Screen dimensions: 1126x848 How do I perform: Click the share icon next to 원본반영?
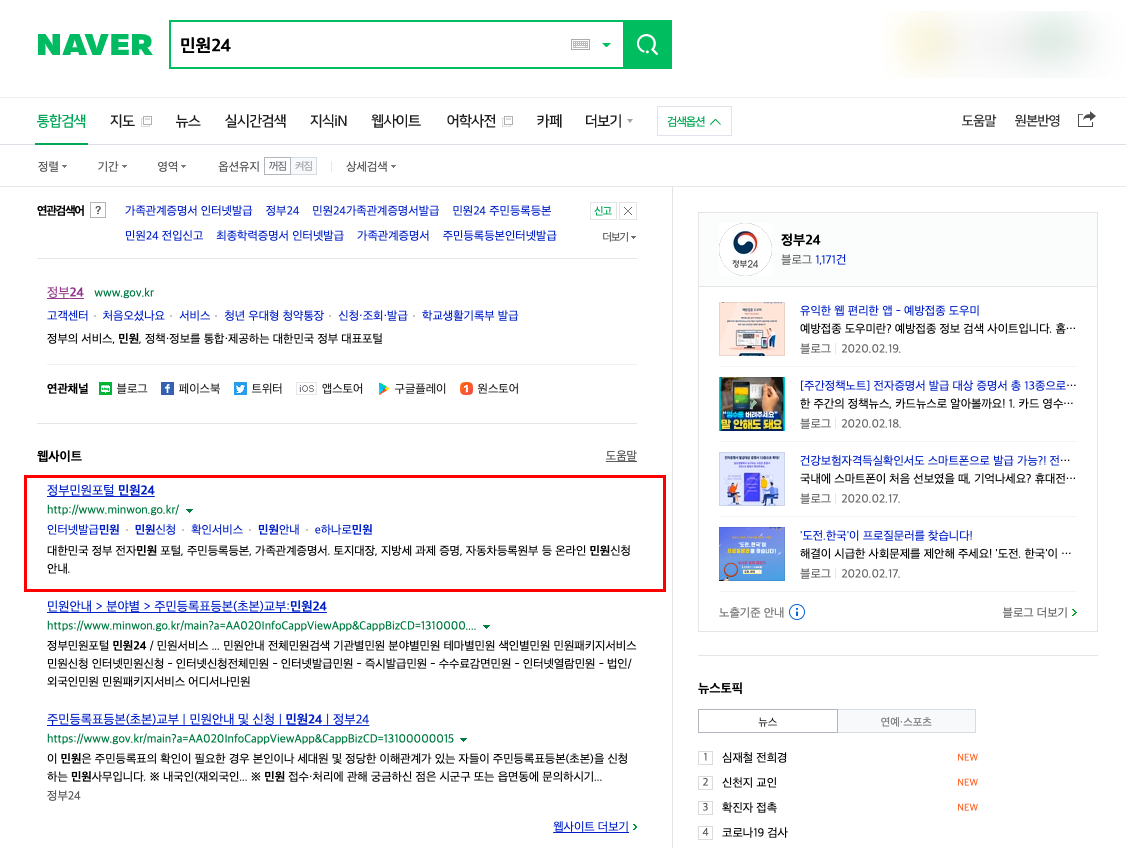click(1087, 120)
